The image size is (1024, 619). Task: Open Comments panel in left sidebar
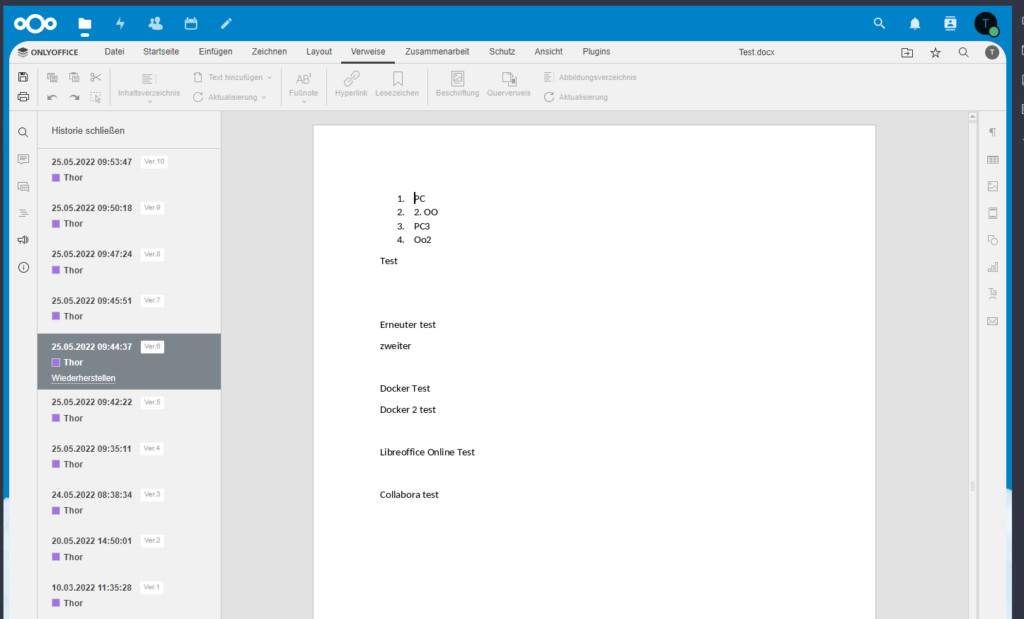tap(23, 159)
